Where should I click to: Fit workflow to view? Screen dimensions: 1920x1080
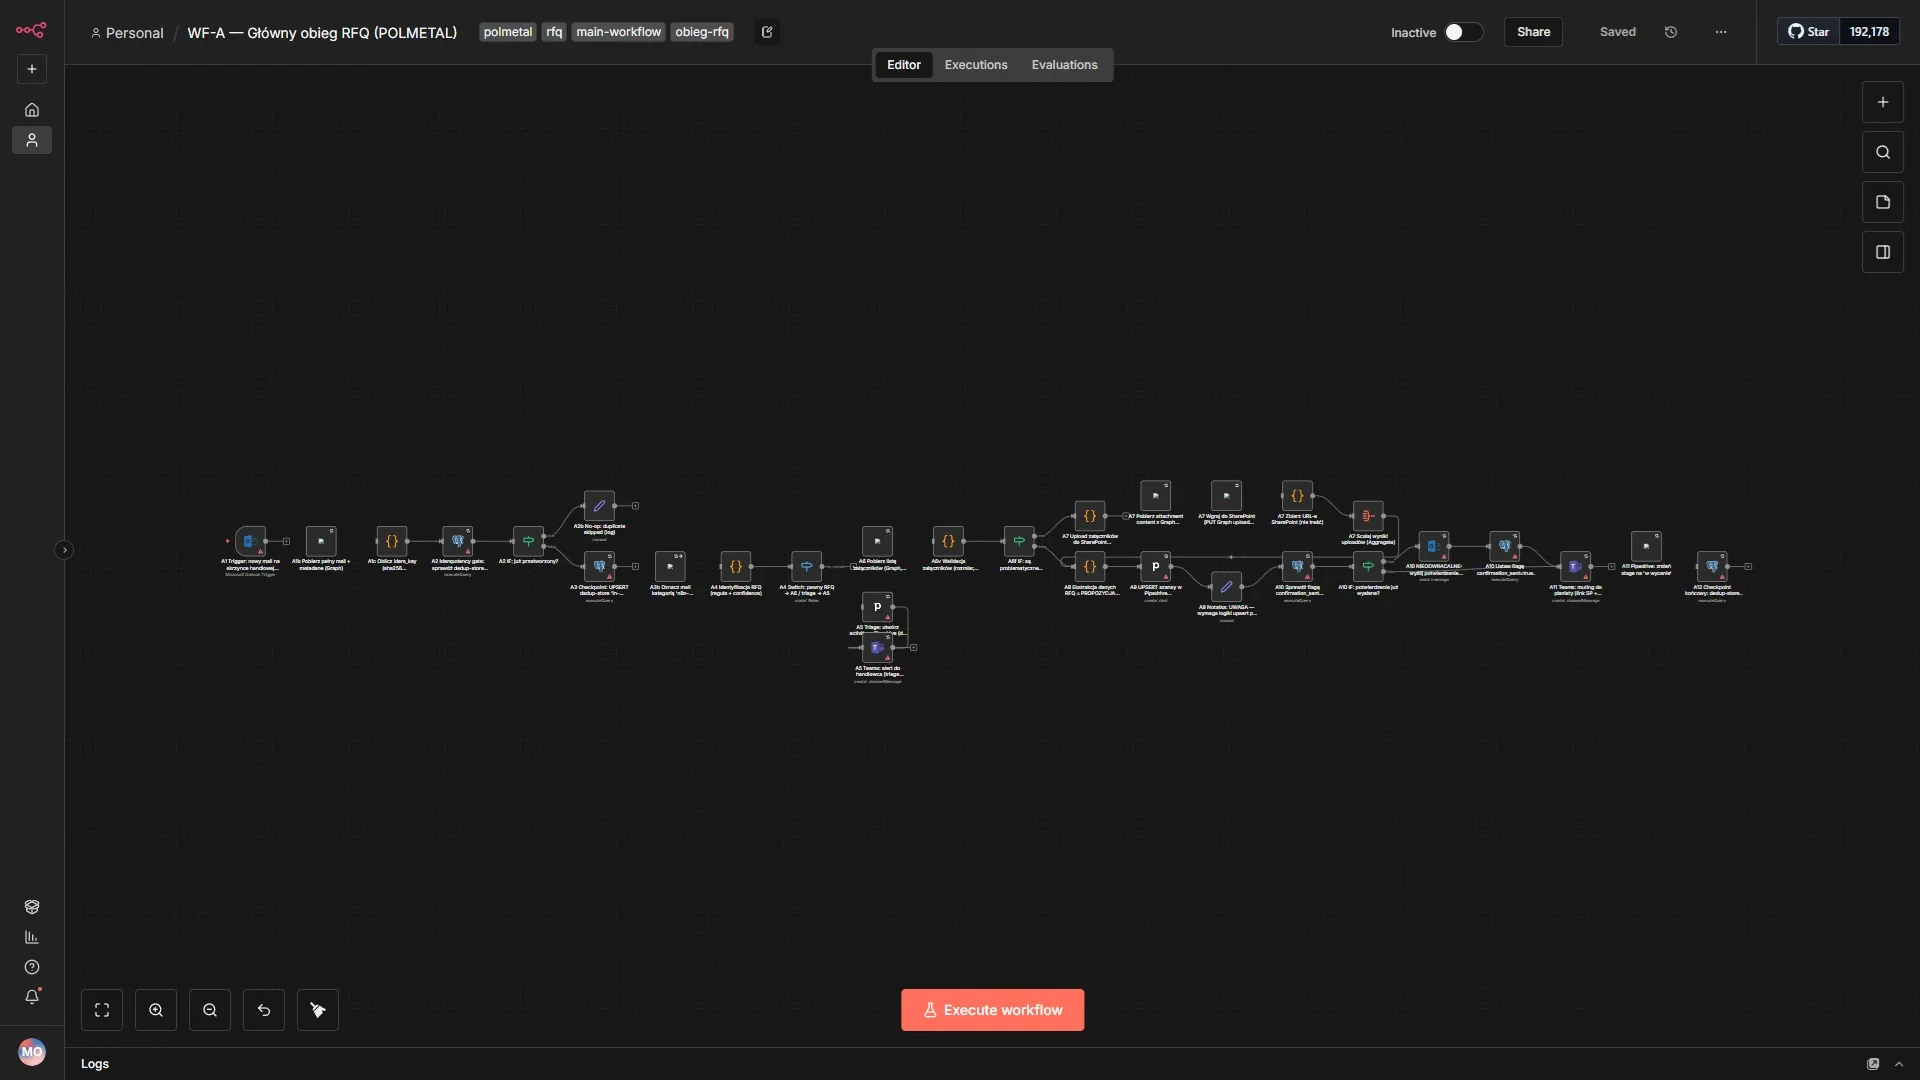pos(102,1010)
